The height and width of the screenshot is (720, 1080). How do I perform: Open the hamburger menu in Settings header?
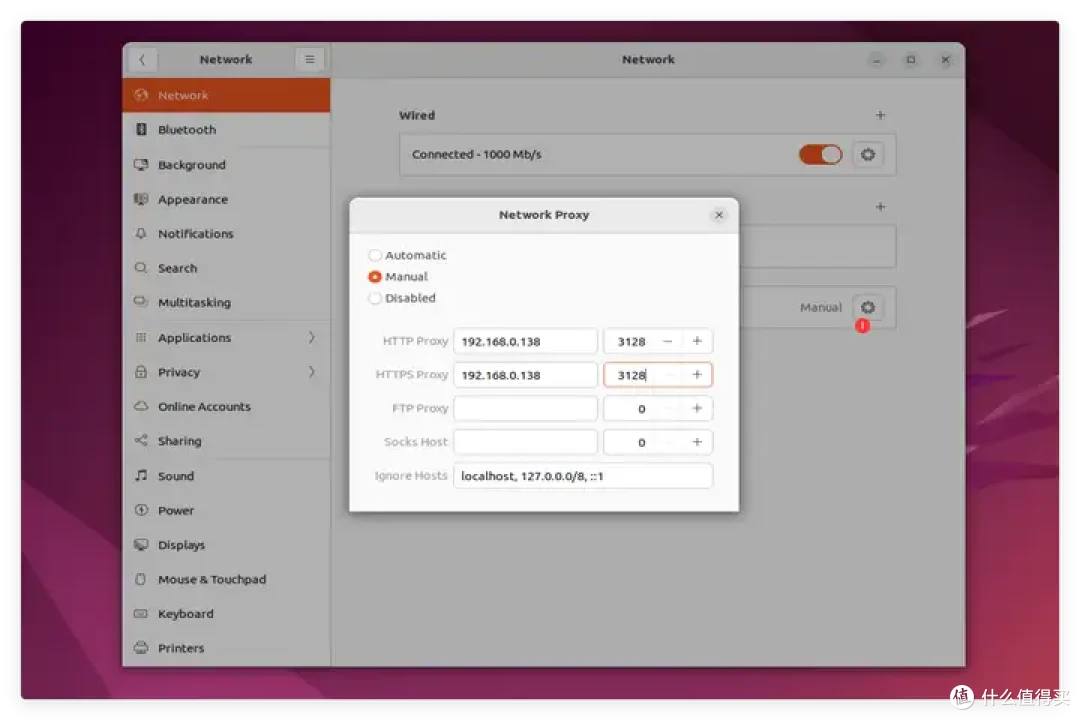coord(309,60)
